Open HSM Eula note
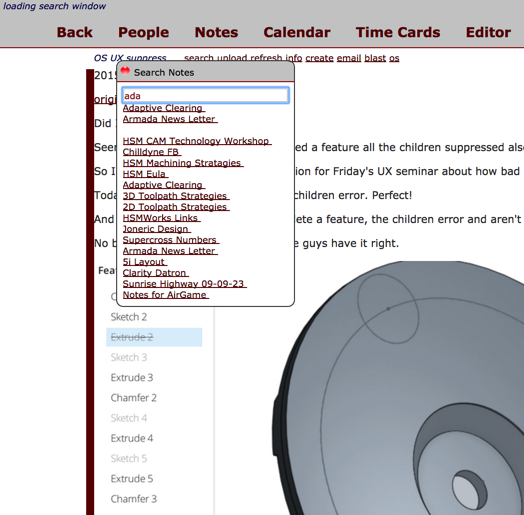This screenshot has width=524, height=515. [145, 174]
